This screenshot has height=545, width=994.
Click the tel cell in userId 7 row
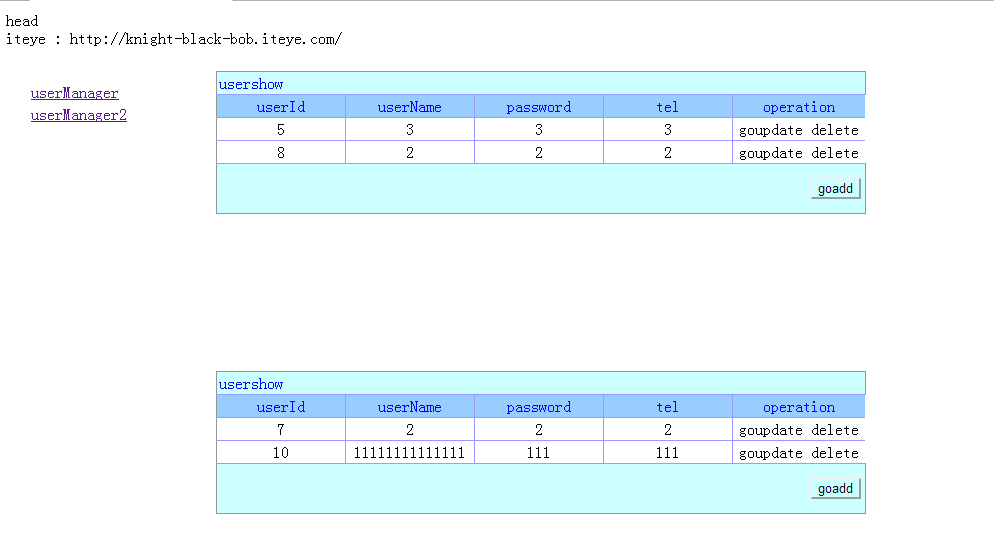point(668,429)
